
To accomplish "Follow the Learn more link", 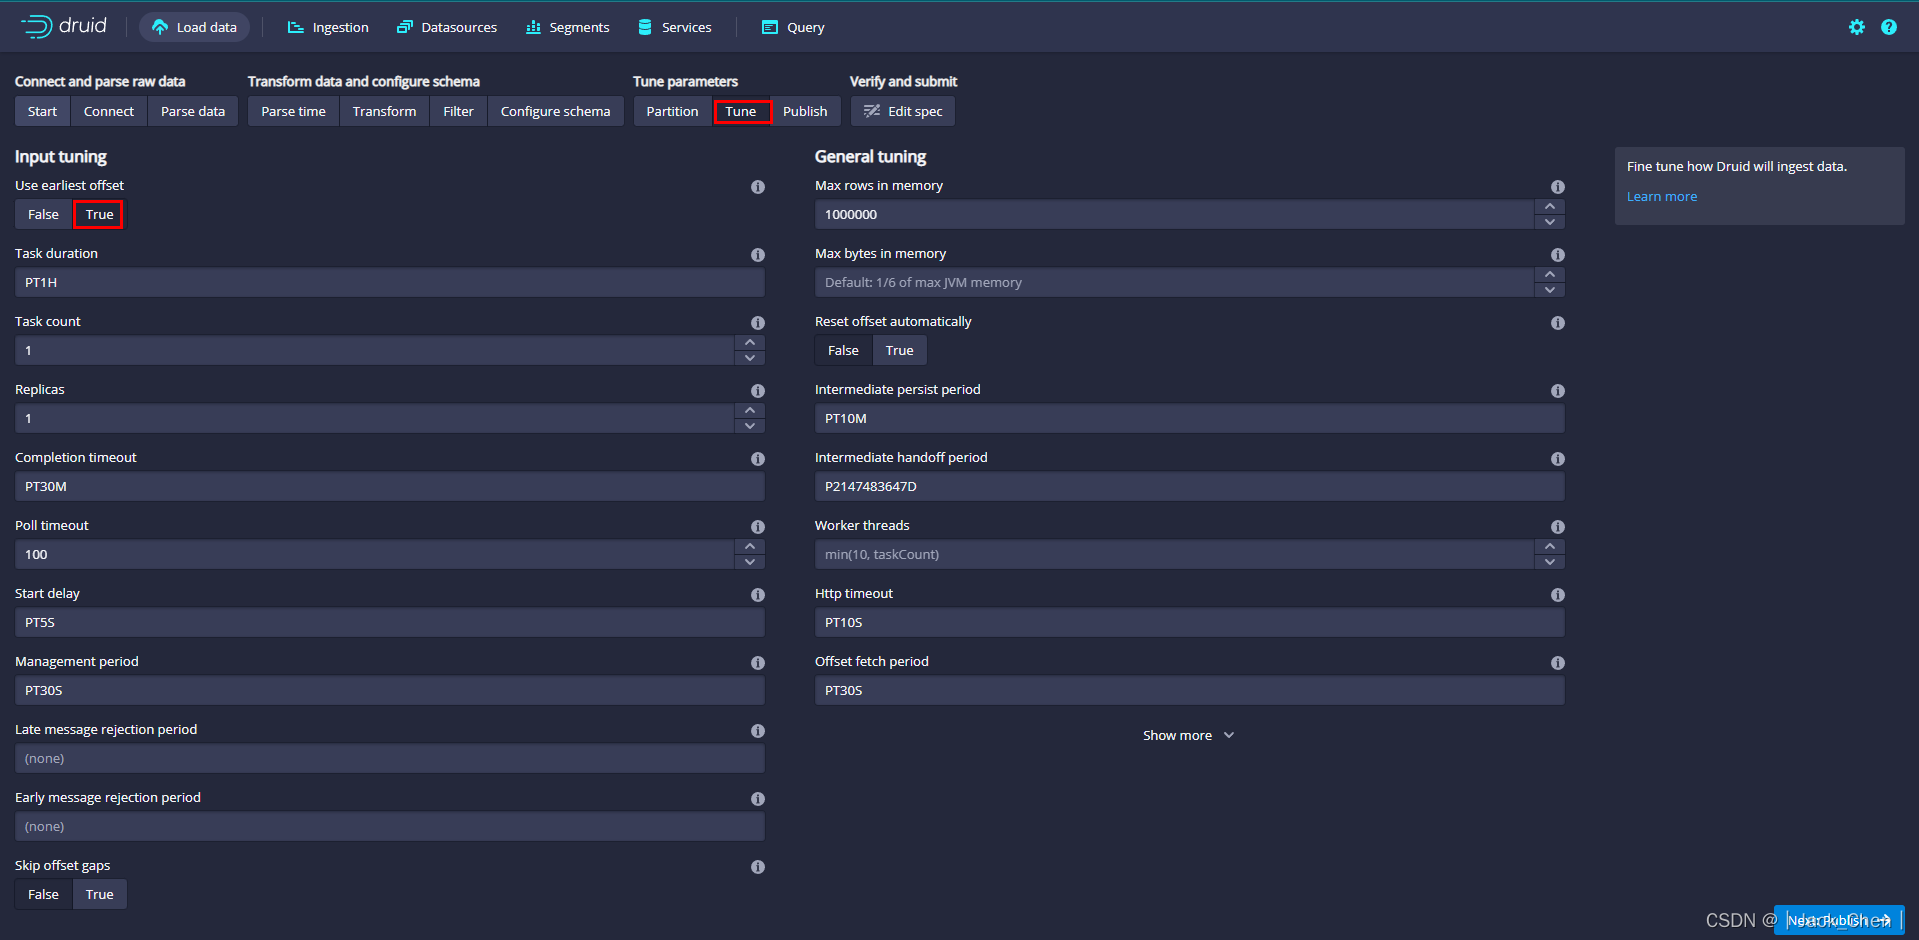I will point(1661,197).
